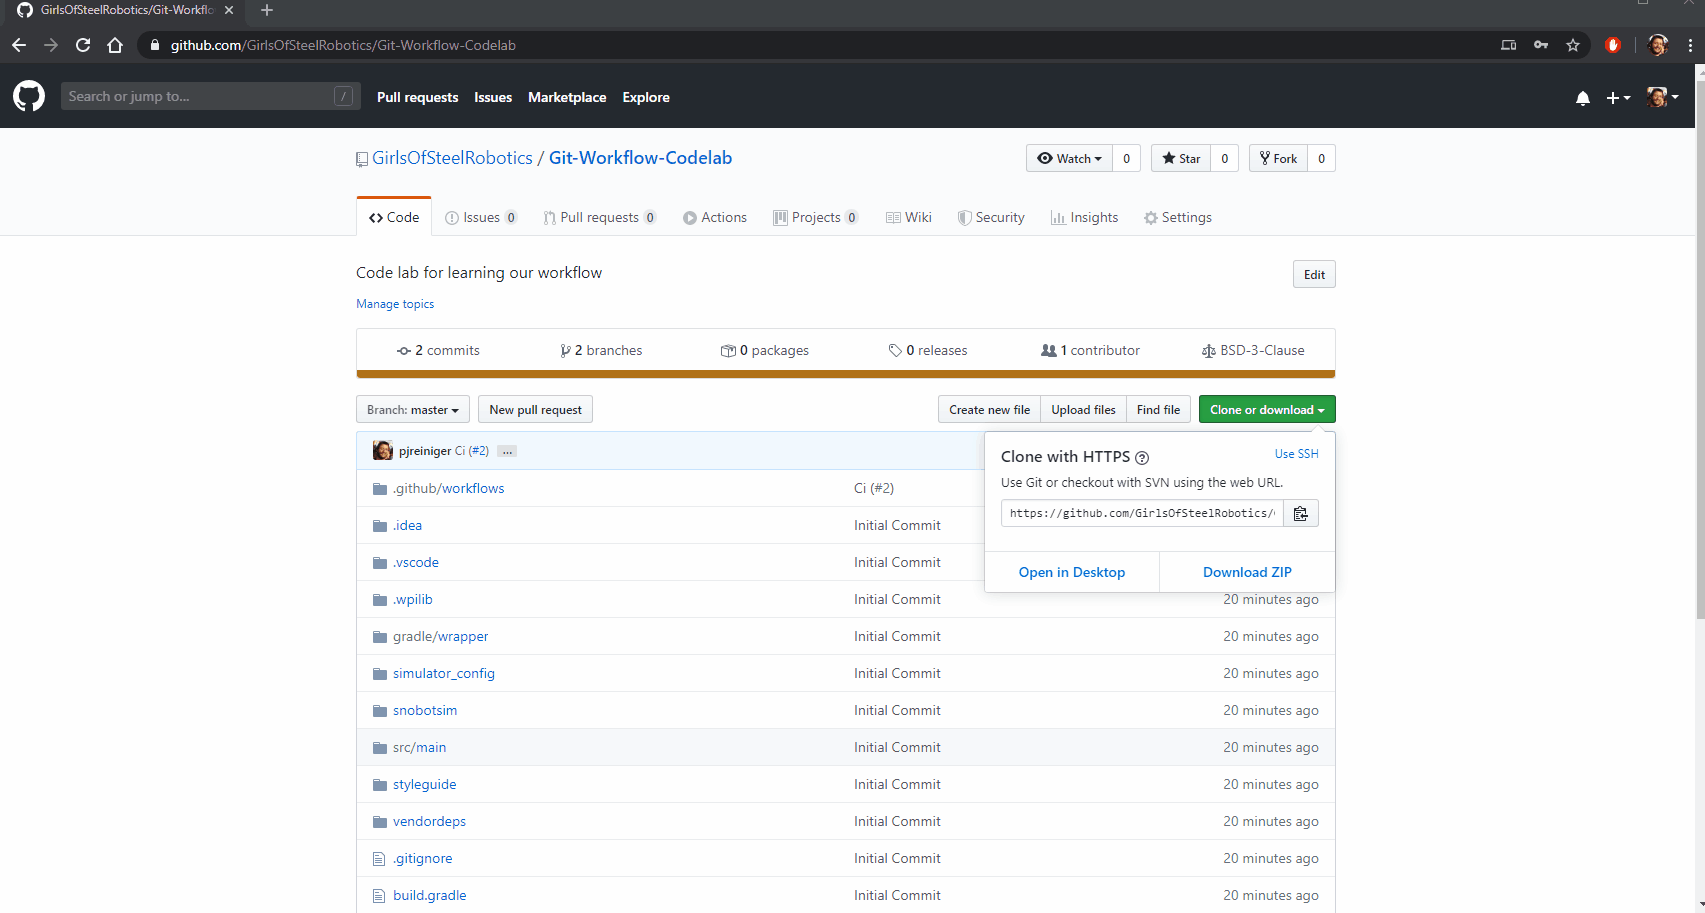Select the Code tab
The height and width of the screenshot is (913, 1705).
click(x=394, y=217)
